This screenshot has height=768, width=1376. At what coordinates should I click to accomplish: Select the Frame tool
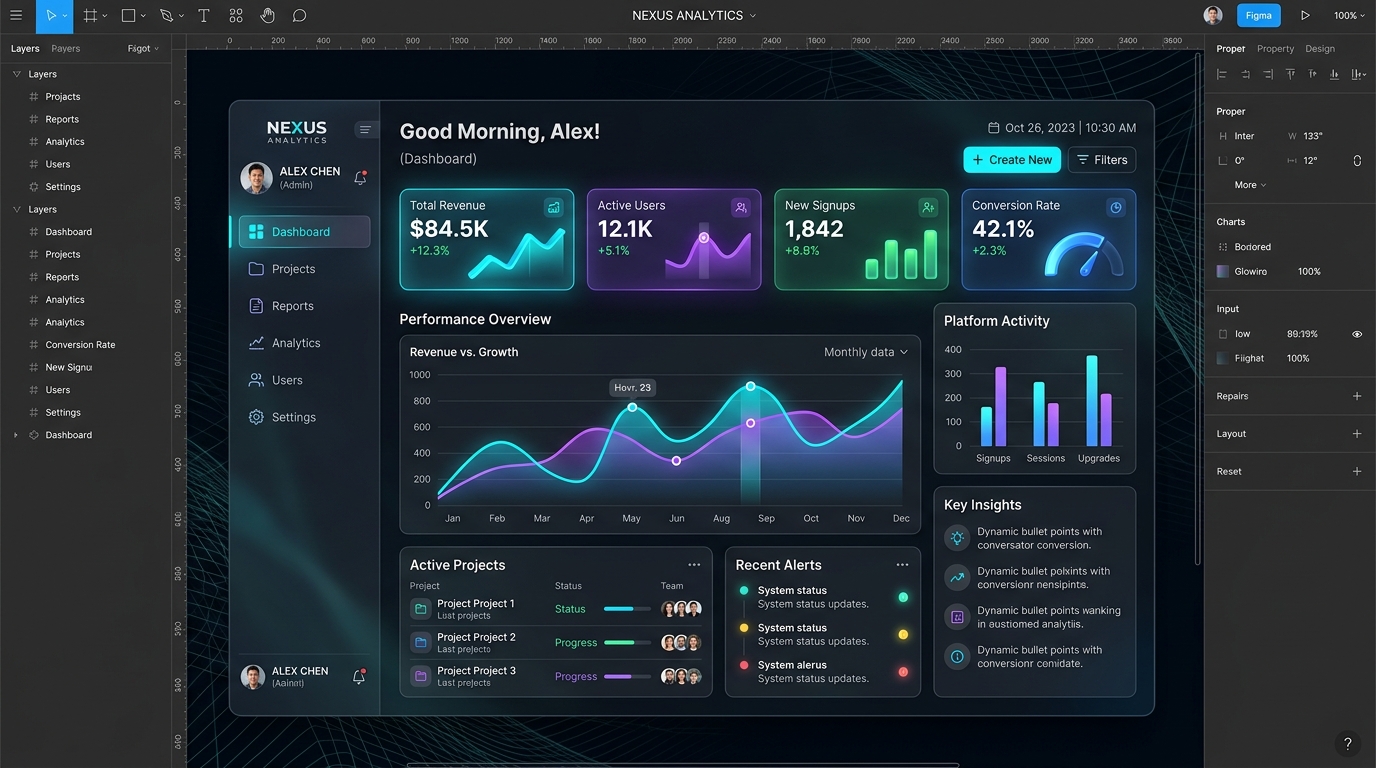(x=90, y=16)
